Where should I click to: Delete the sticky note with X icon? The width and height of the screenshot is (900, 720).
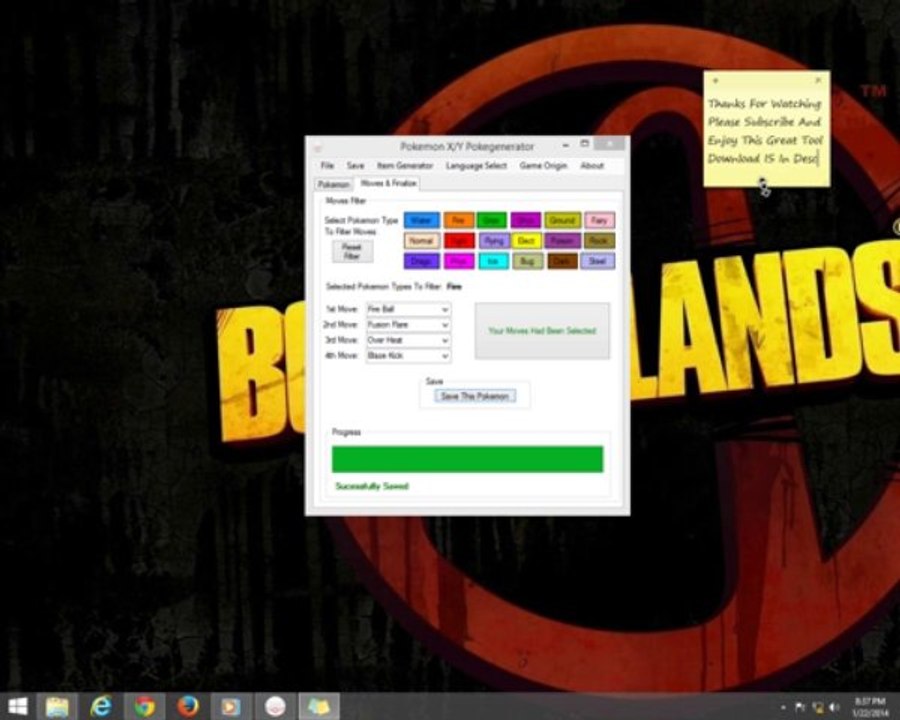click(x=818, y=80)
